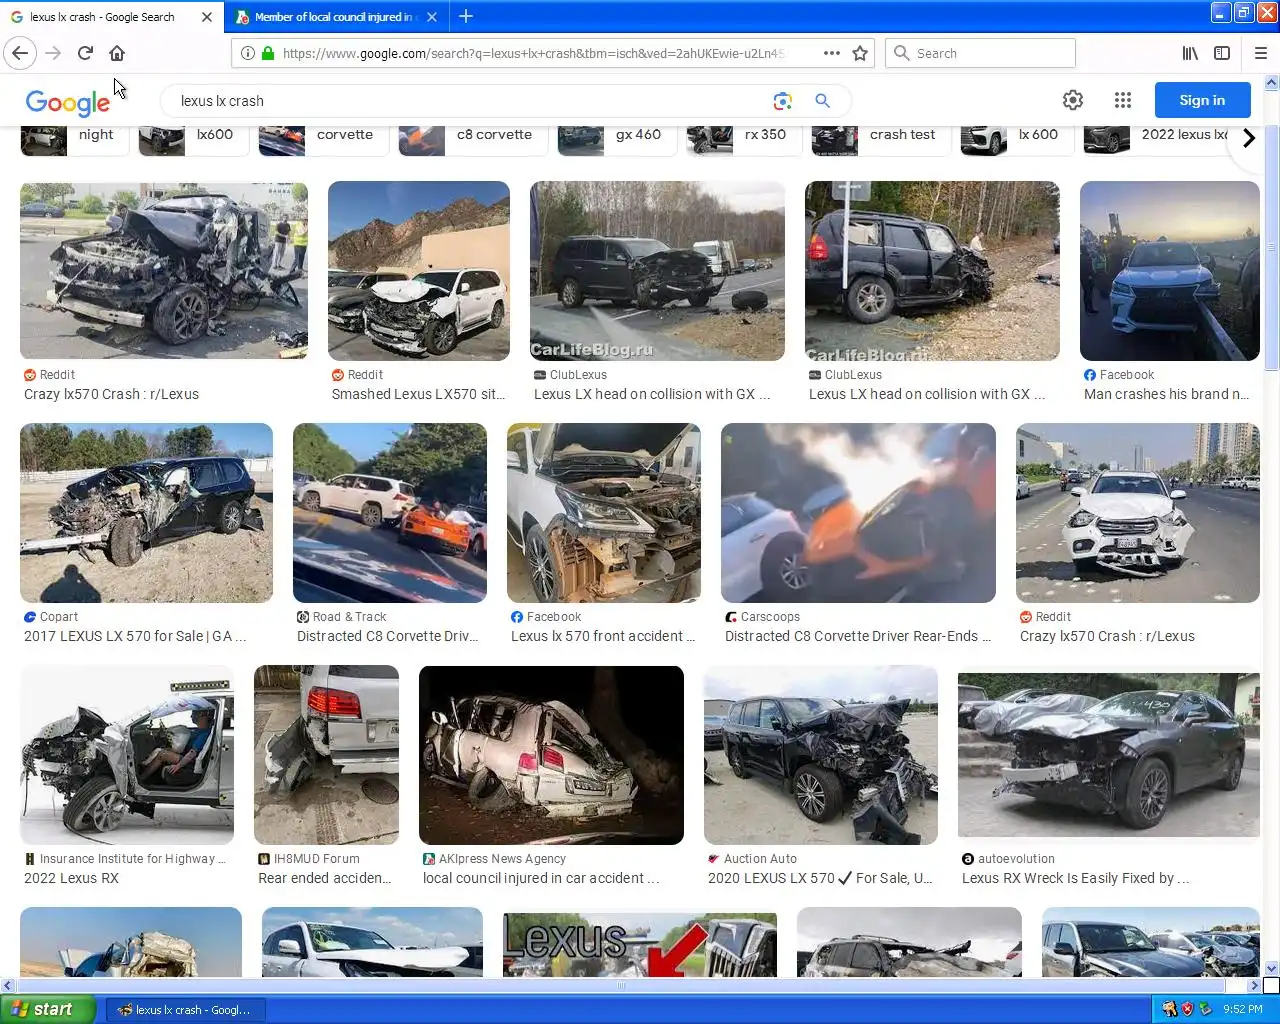Open Lexus lx 570 front accident image

click(604, 512)
